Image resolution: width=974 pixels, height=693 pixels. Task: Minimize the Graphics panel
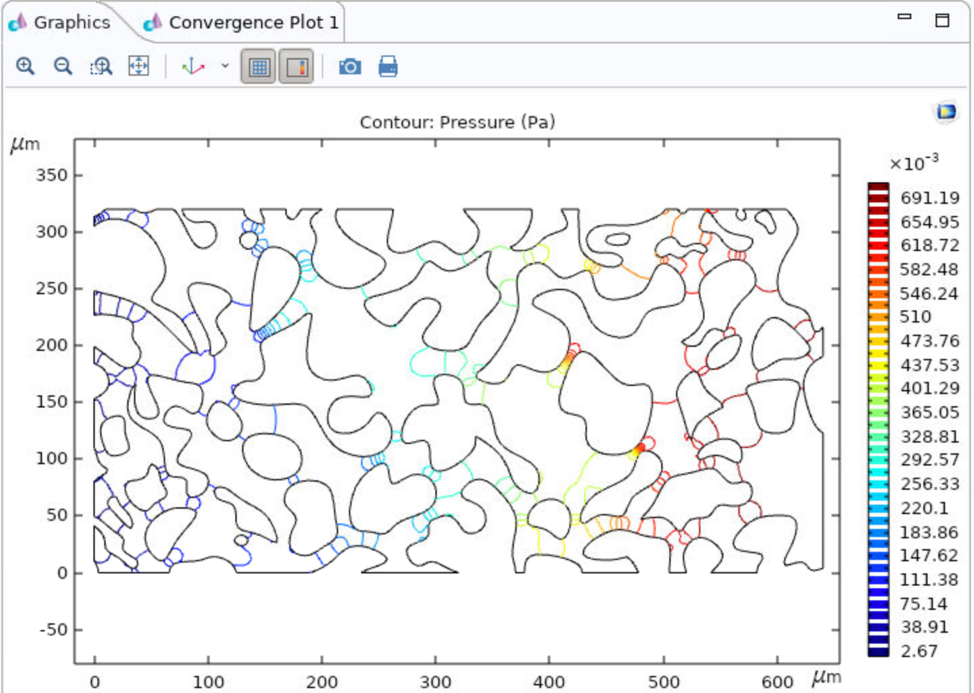[x=905, y=17]
